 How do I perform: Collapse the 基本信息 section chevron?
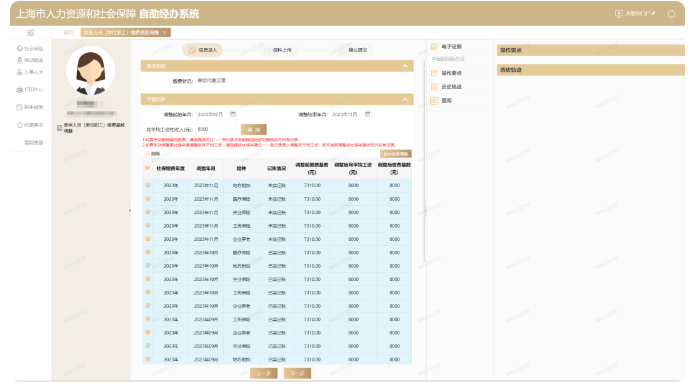(405, 66)
